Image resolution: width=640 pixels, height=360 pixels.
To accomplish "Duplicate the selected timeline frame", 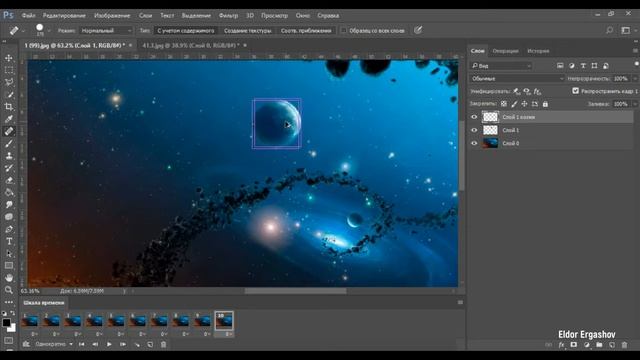I will click(x=150, y=344).
